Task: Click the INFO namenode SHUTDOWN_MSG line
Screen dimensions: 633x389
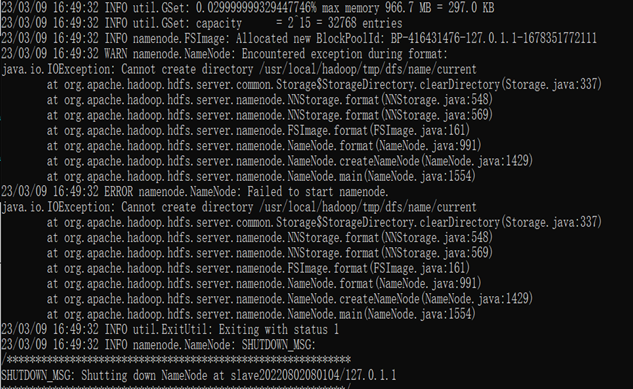Action: (x=158, y=345)
